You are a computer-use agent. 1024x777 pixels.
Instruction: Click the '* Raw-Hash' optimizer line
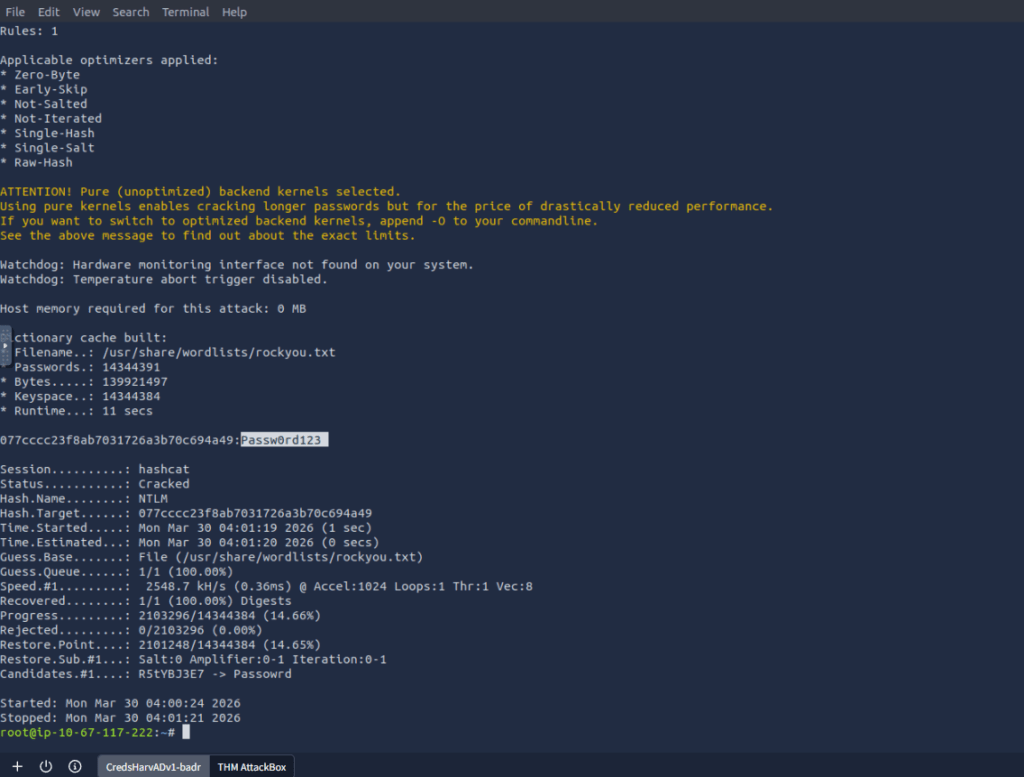click(37, 163)
